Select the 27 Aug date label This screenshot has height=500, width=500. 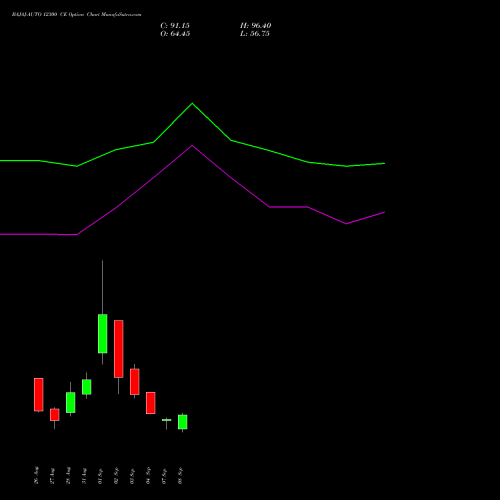click(x=52, y=475)
